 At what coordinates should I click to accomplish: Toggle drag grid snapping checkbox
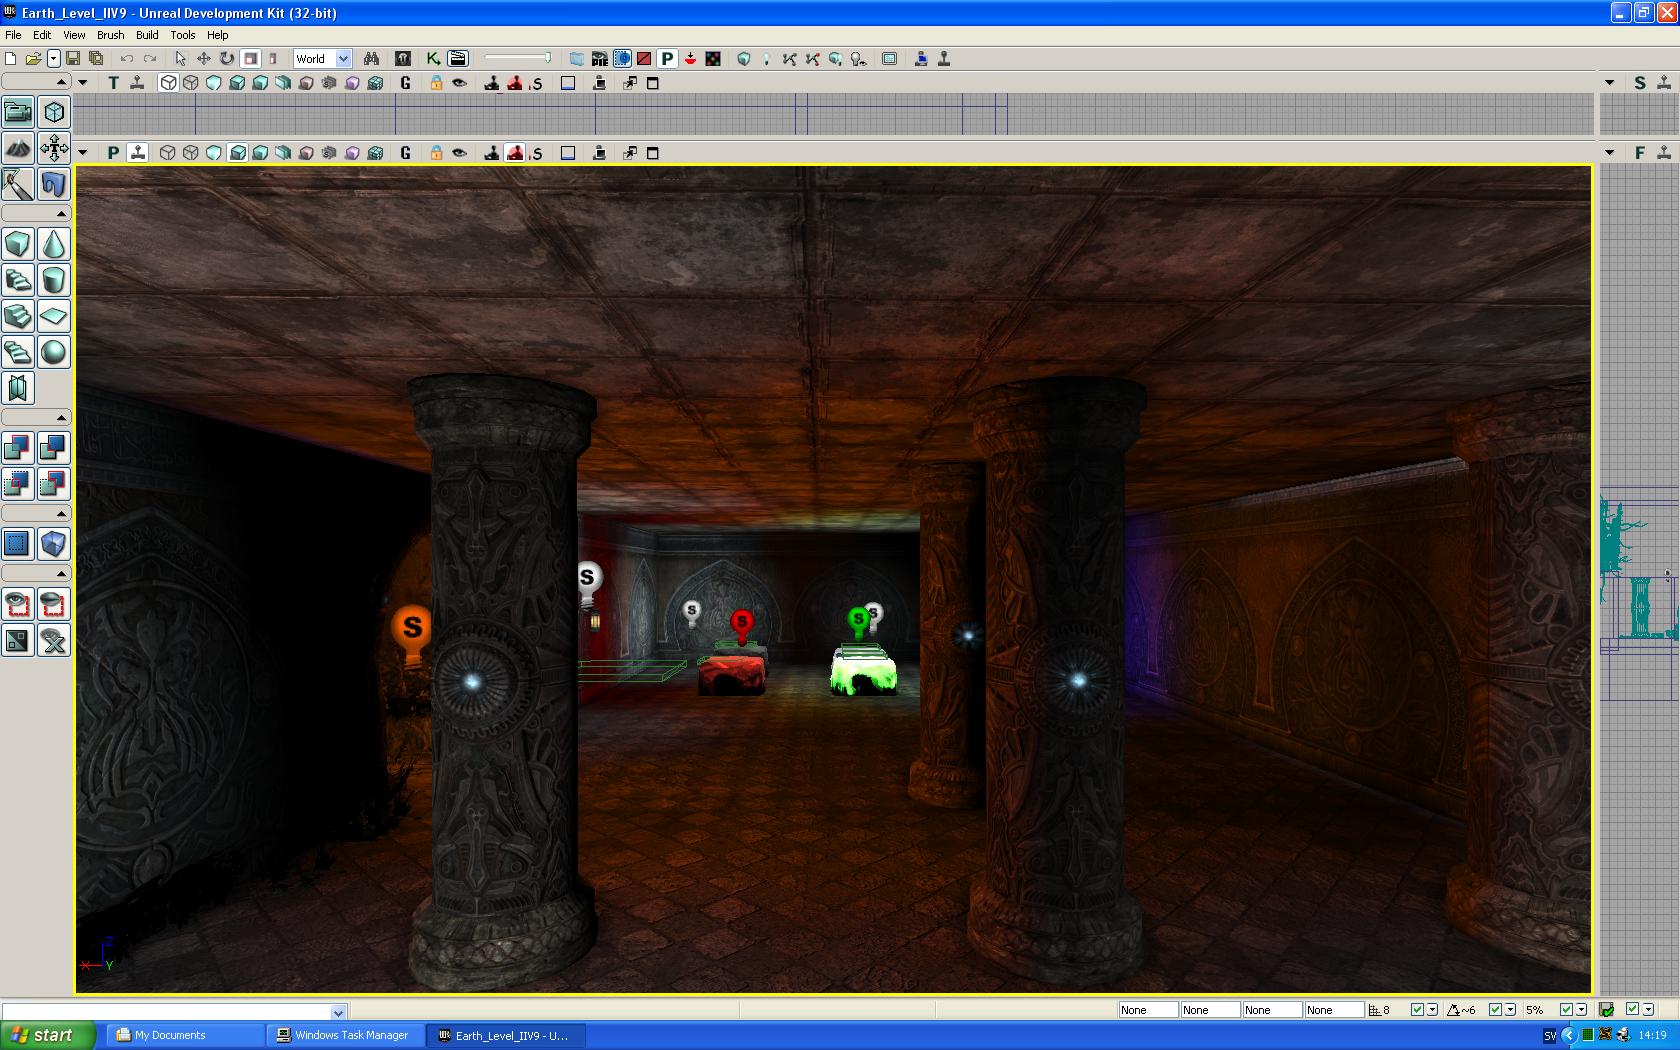pyautogui.click(x=1416, y=1010)
